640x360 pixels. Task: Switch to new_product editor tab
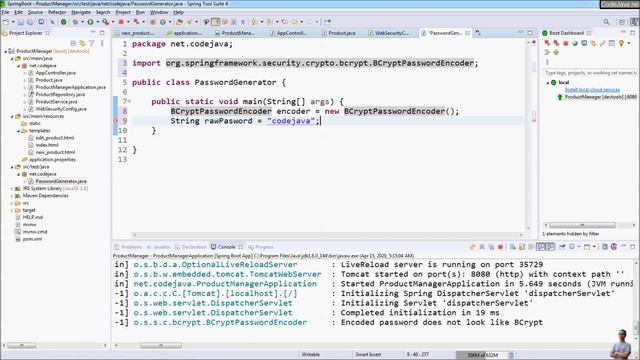point(138,33)
